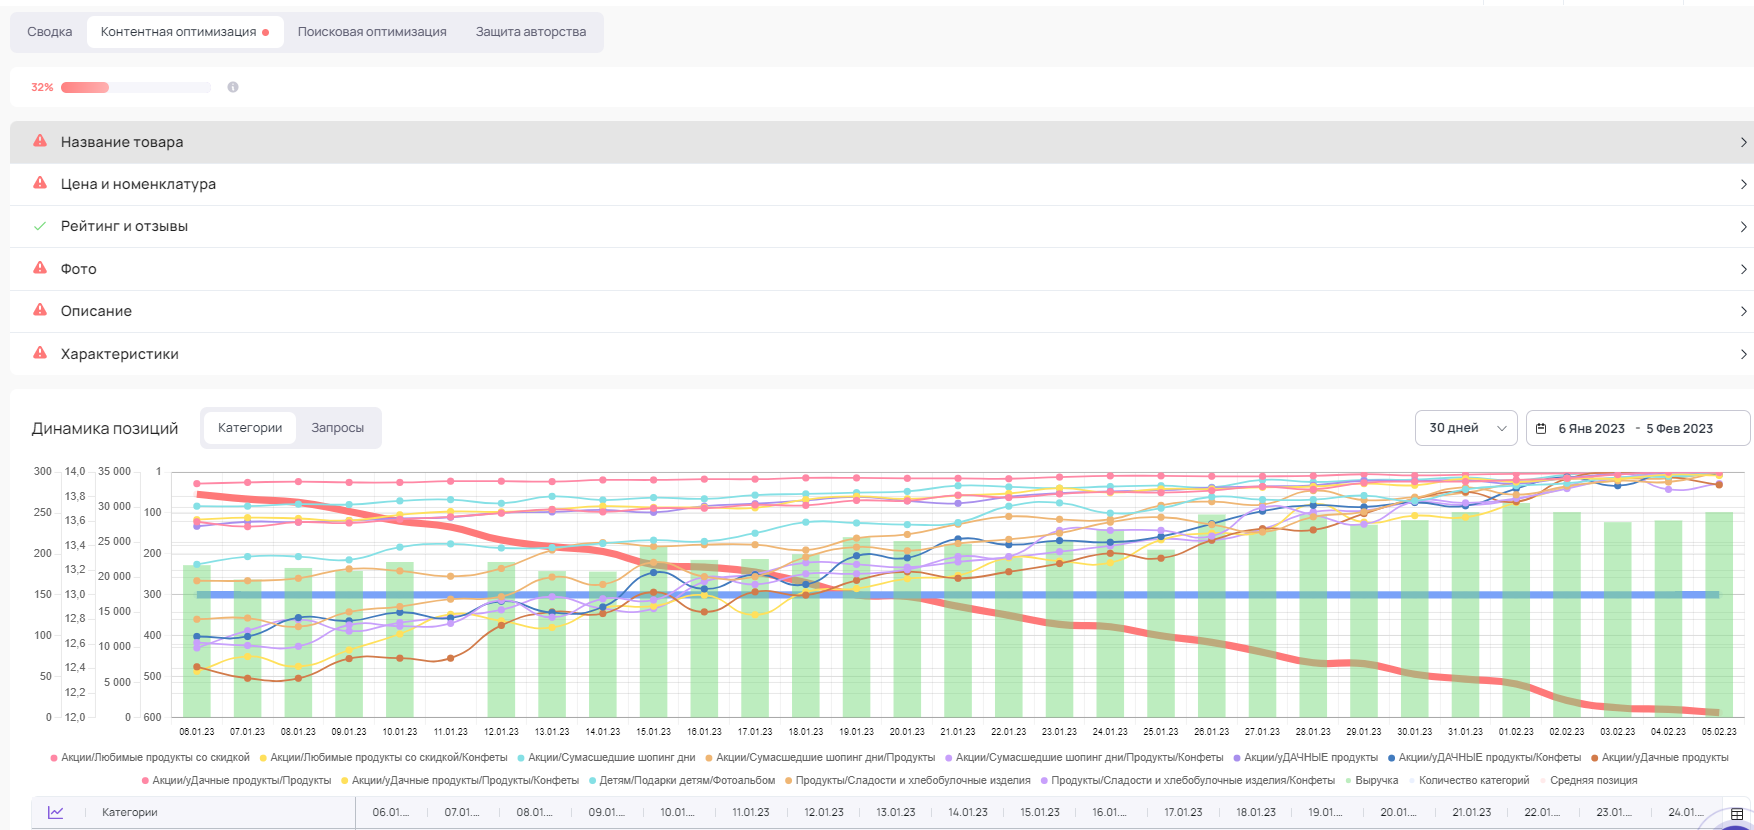Click the 32% content optimization progress bar
The image size is (1754, 830).
[135, 88]
